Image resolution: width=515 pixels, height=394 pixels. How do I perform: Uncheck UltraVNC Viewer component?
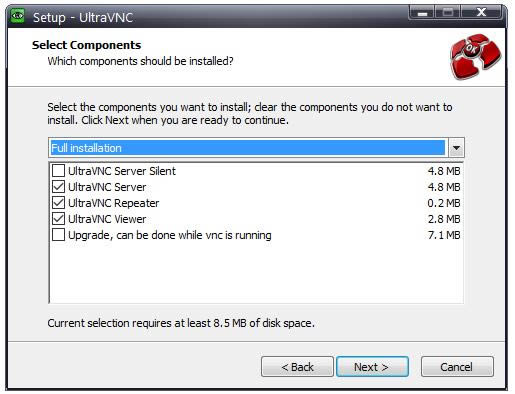tap(58, 219)
